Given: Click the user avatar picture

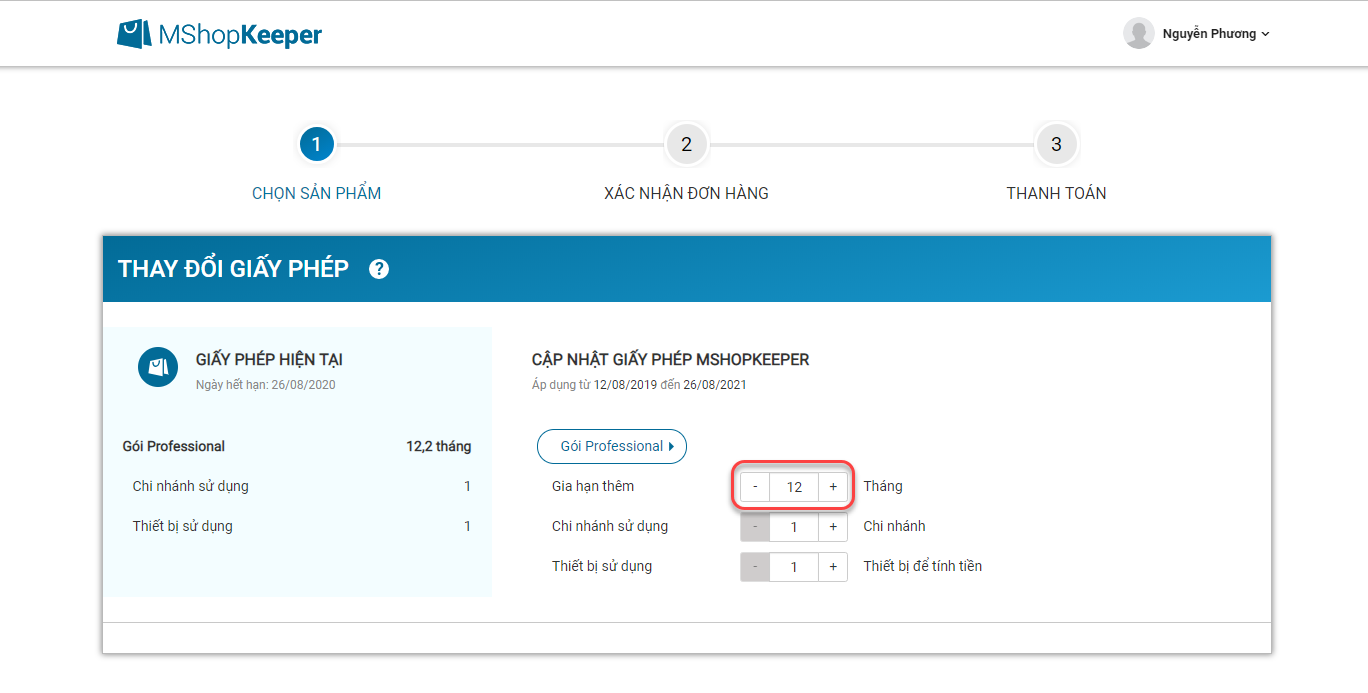Looking at the screenshot, I should pos(1139,33).
